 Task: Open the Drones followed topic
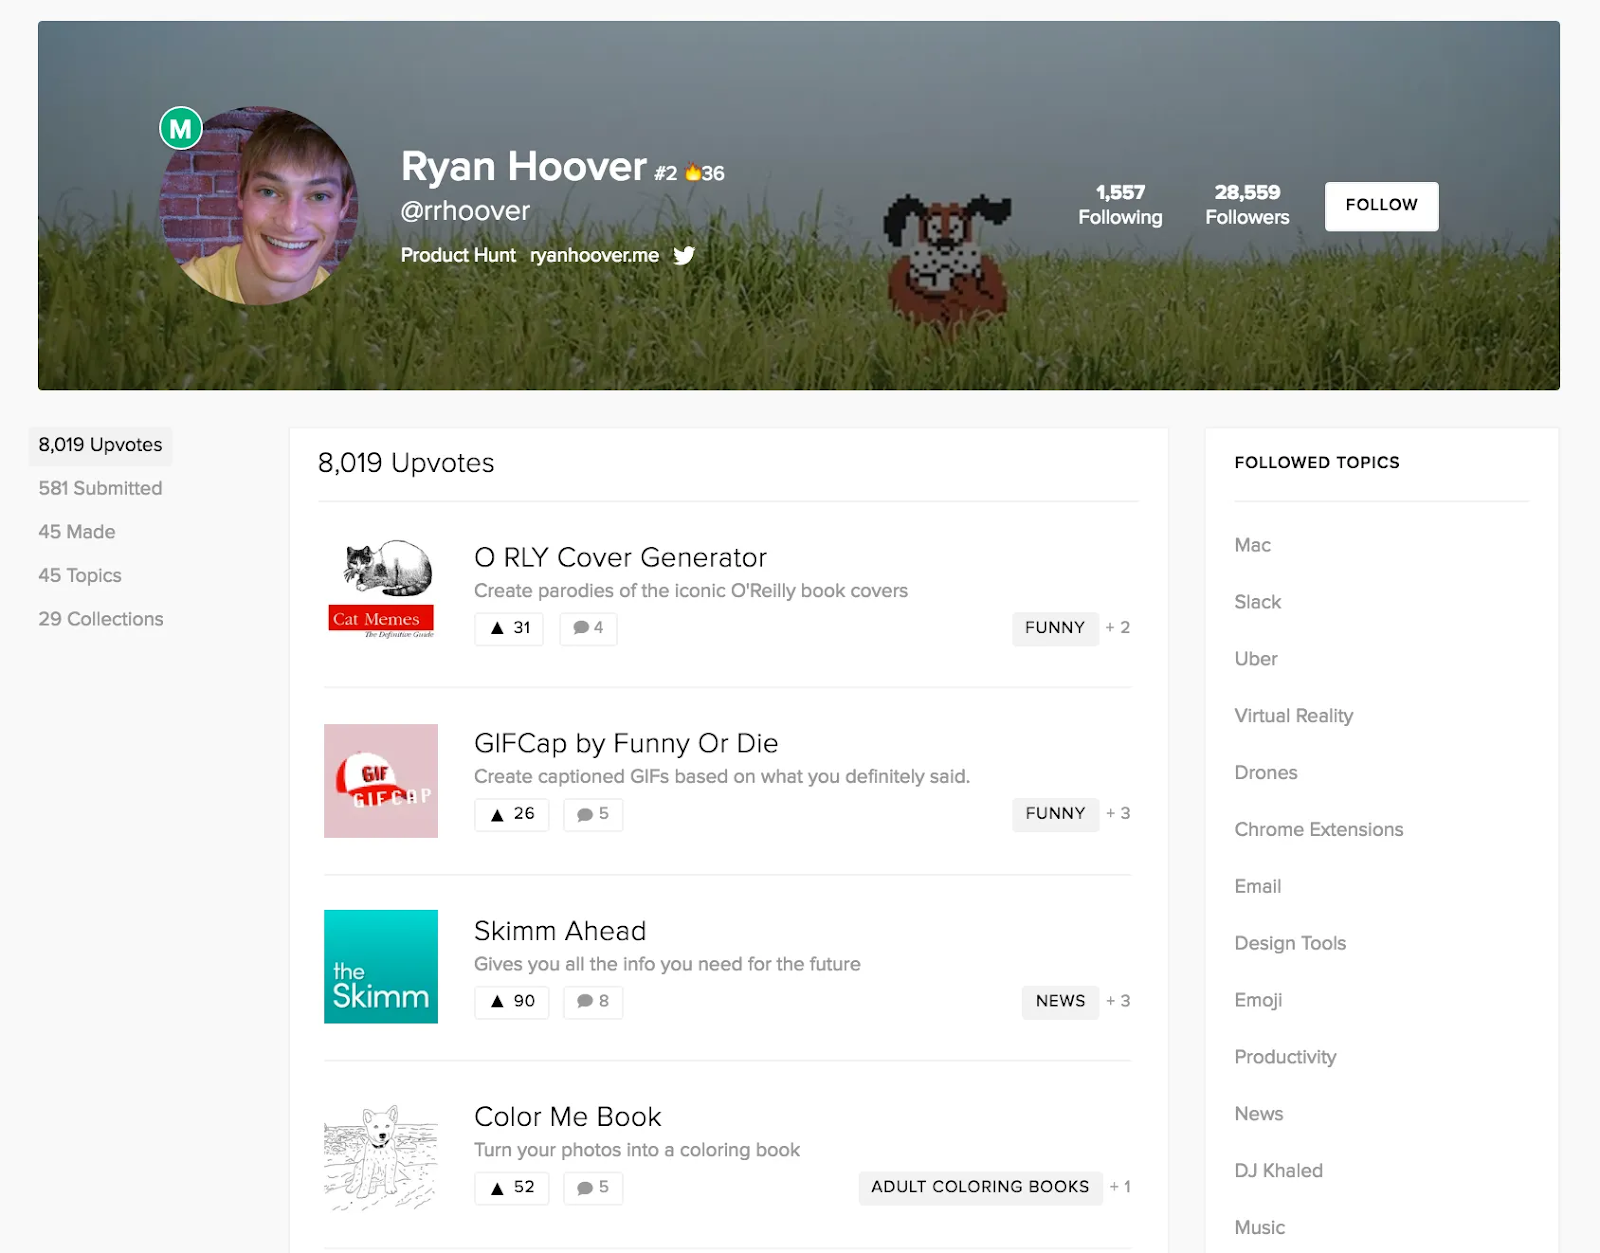tap(1266, 773)
